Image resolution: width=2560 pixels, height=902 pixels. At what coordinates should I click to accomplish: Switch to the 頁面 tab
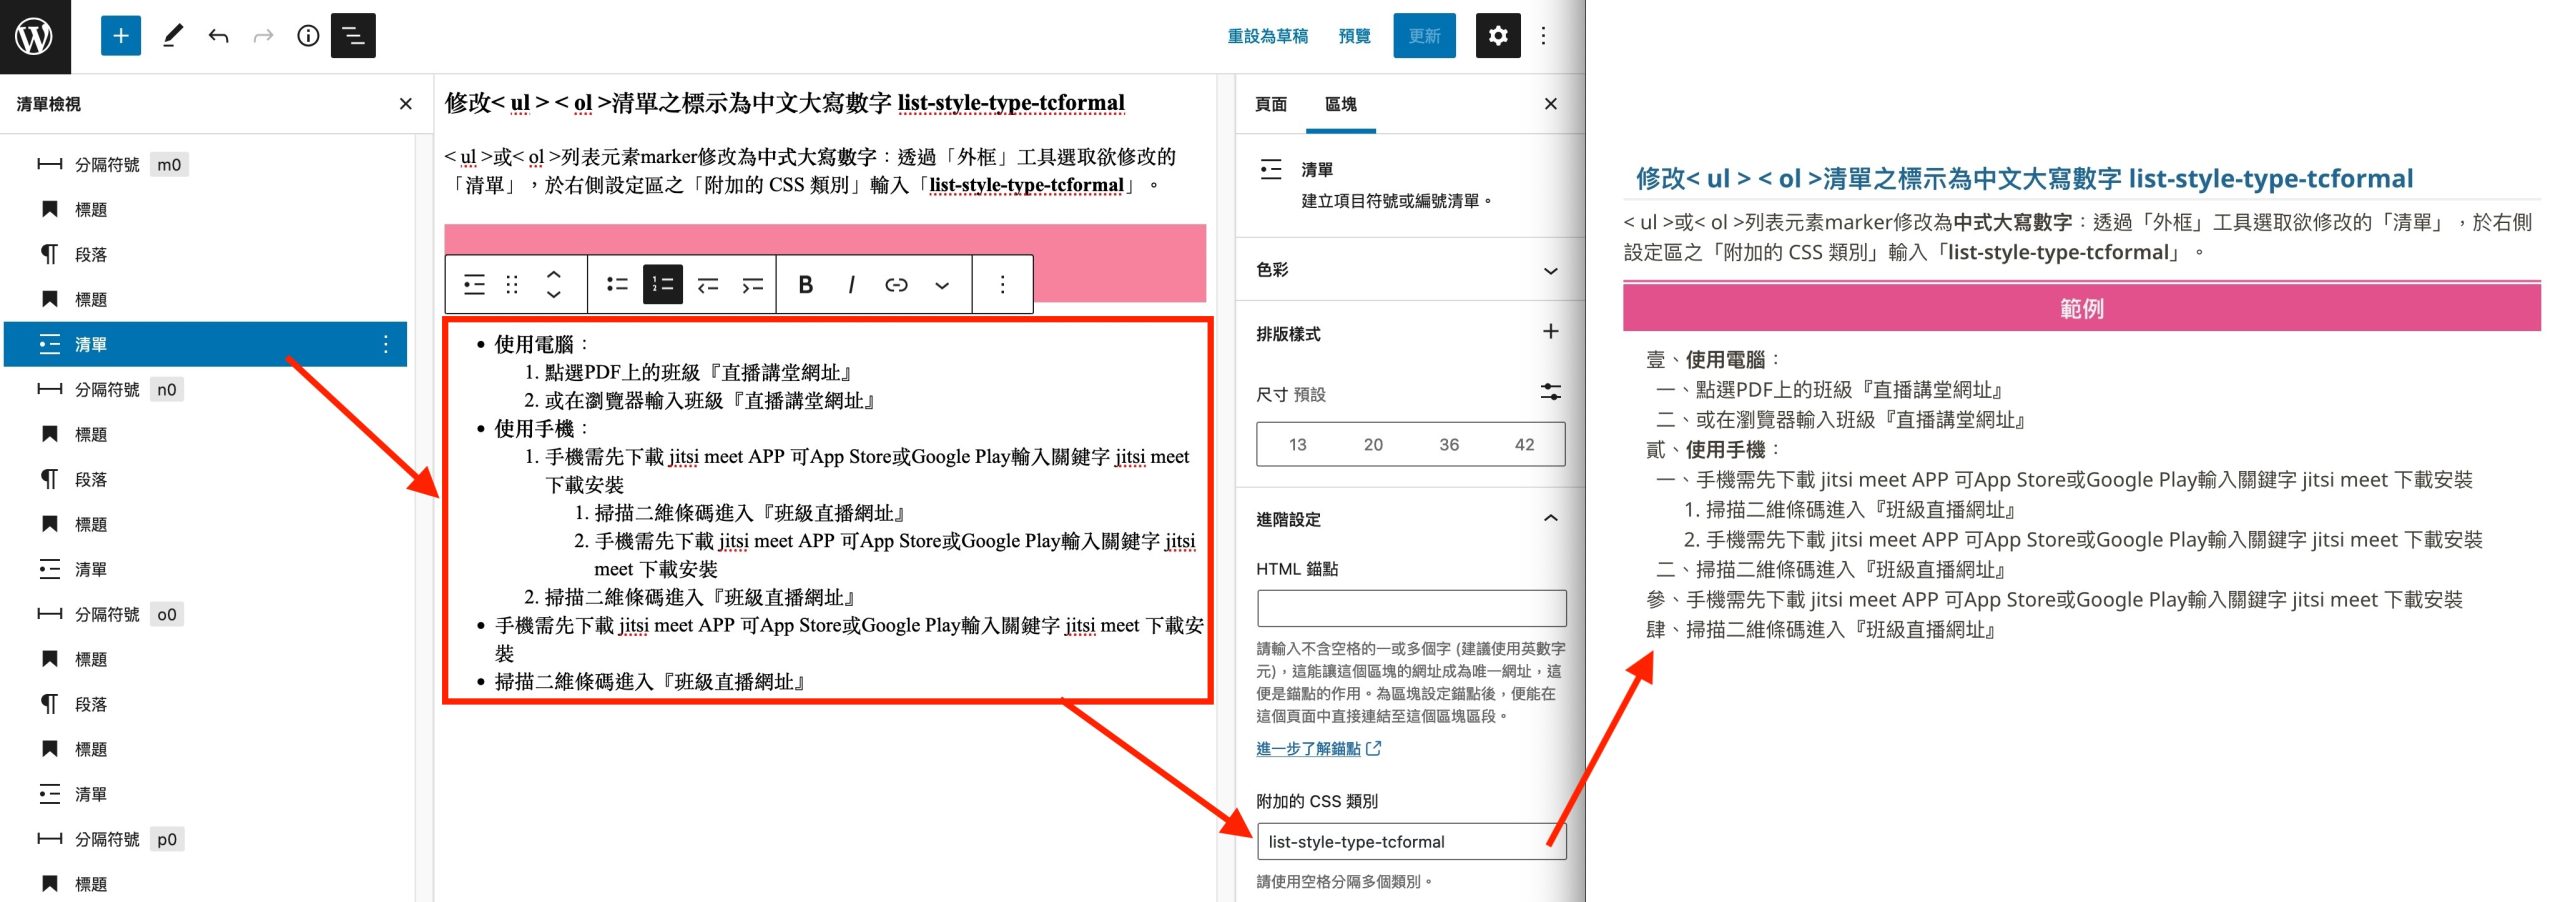(x=1271, y=104)
